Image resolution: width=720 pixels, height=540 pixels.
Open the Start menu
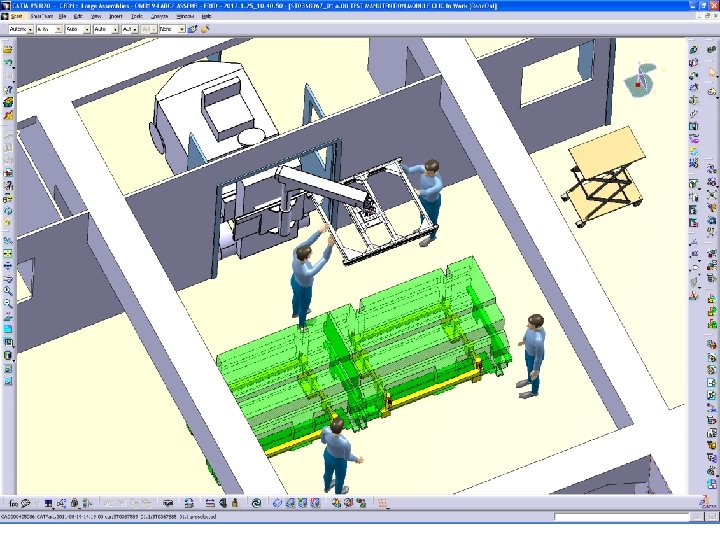[16, 16]
